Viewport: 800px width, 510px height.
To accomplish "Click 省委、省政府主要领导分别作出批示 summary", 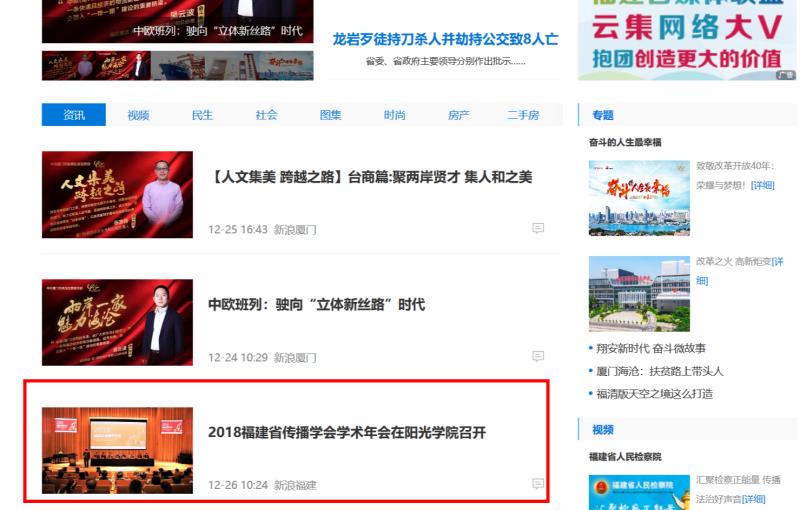I will [445, 61].
